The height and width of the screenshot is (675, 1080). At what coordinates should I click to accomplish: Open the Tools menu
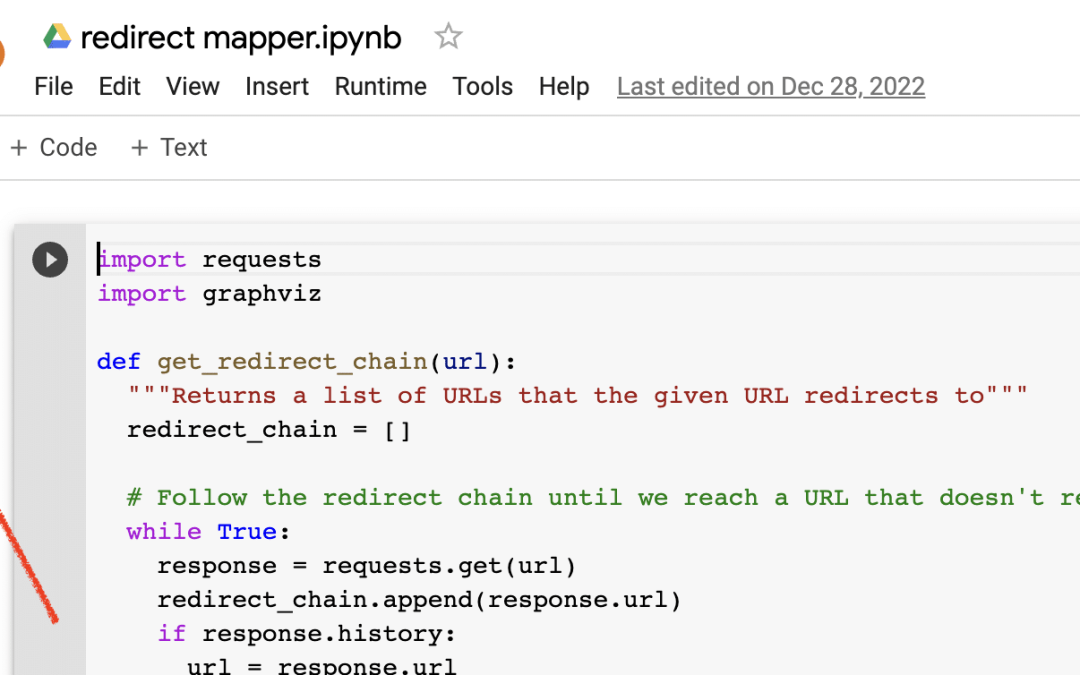pyautogui.click(x=483, y=87)
